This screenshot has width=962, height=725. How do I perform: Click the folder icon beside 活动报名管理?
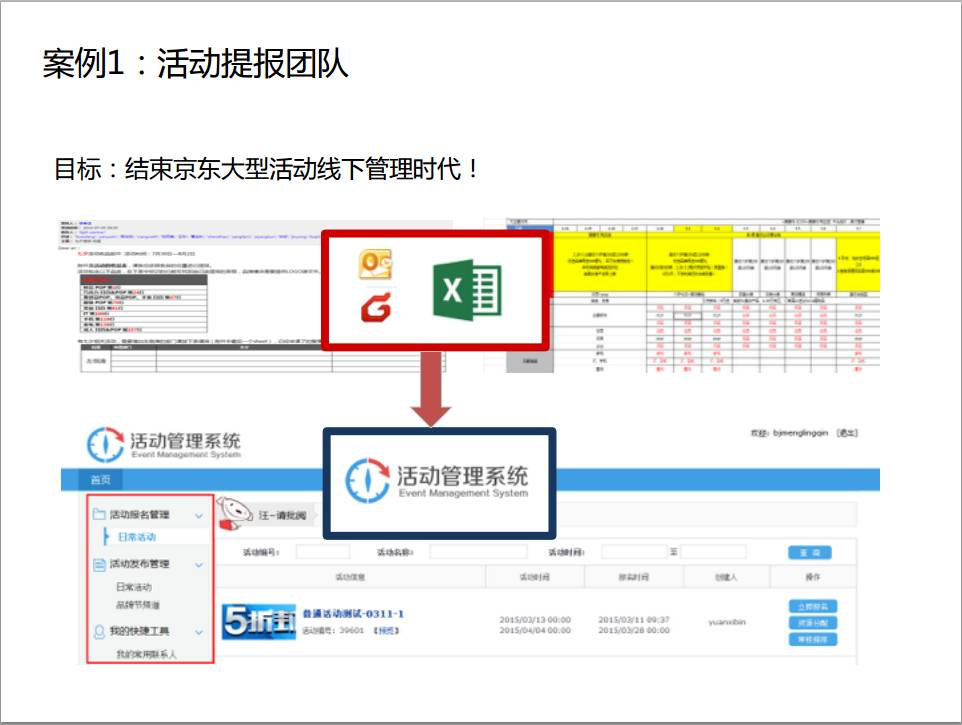point(99,514)
